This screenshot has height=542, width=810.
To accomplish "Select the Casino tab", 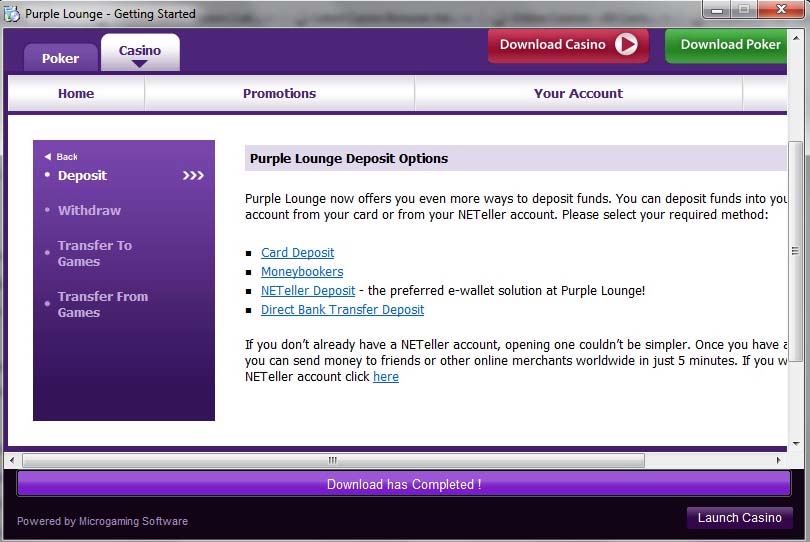I will point(140,51).
